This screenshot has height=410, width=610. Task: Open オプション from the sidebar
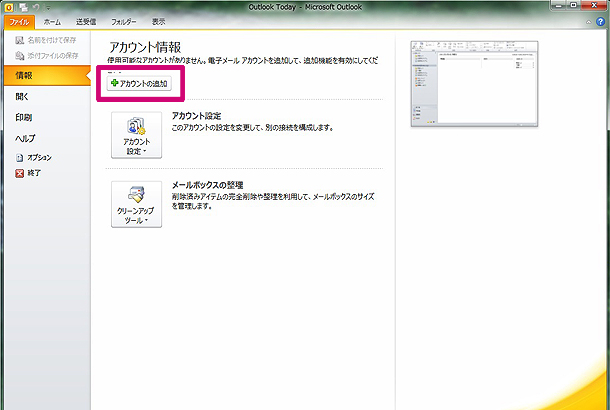[x=34, y=158]
